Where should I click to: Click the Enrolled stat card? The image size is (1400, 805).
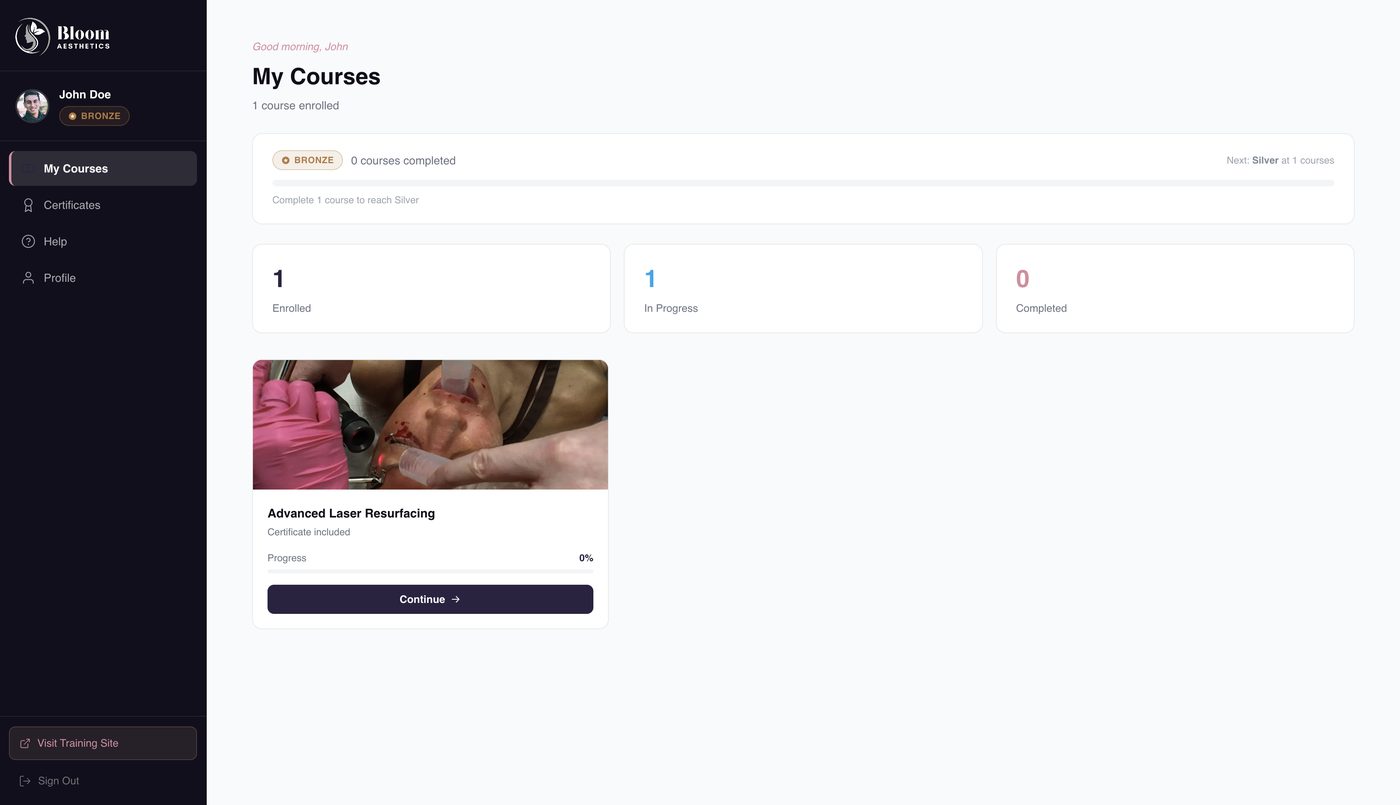(x=431, y=288)
